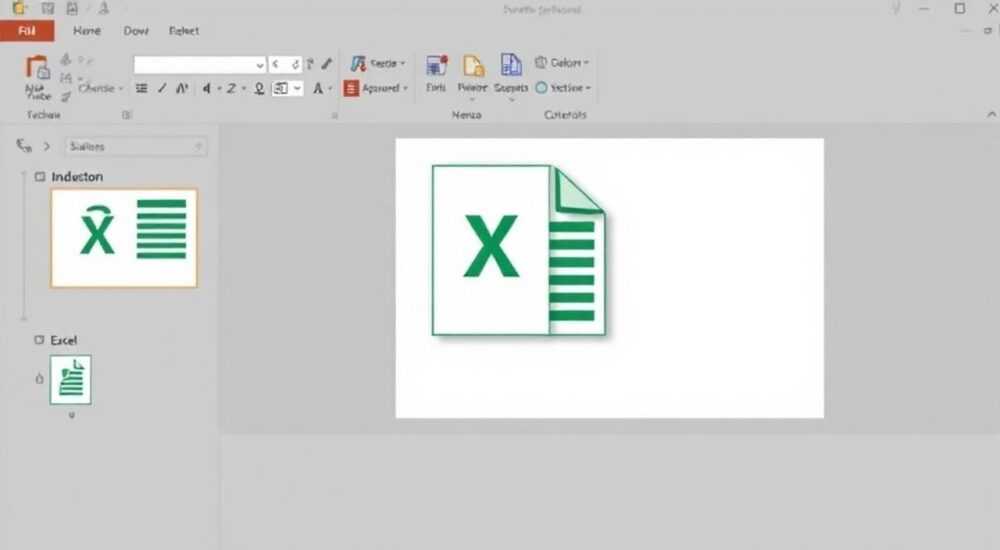Image resolution: width=1000 pixels, height=550 pixels.
Task: Click the font size box
Action: tap(285, 64)
